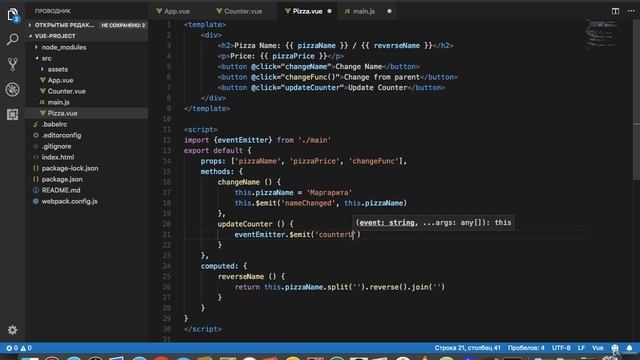Image resolution: width=640 pixels, height=360 pixels.
Task: Click the README.md info icon
Action: coord(36,190)
